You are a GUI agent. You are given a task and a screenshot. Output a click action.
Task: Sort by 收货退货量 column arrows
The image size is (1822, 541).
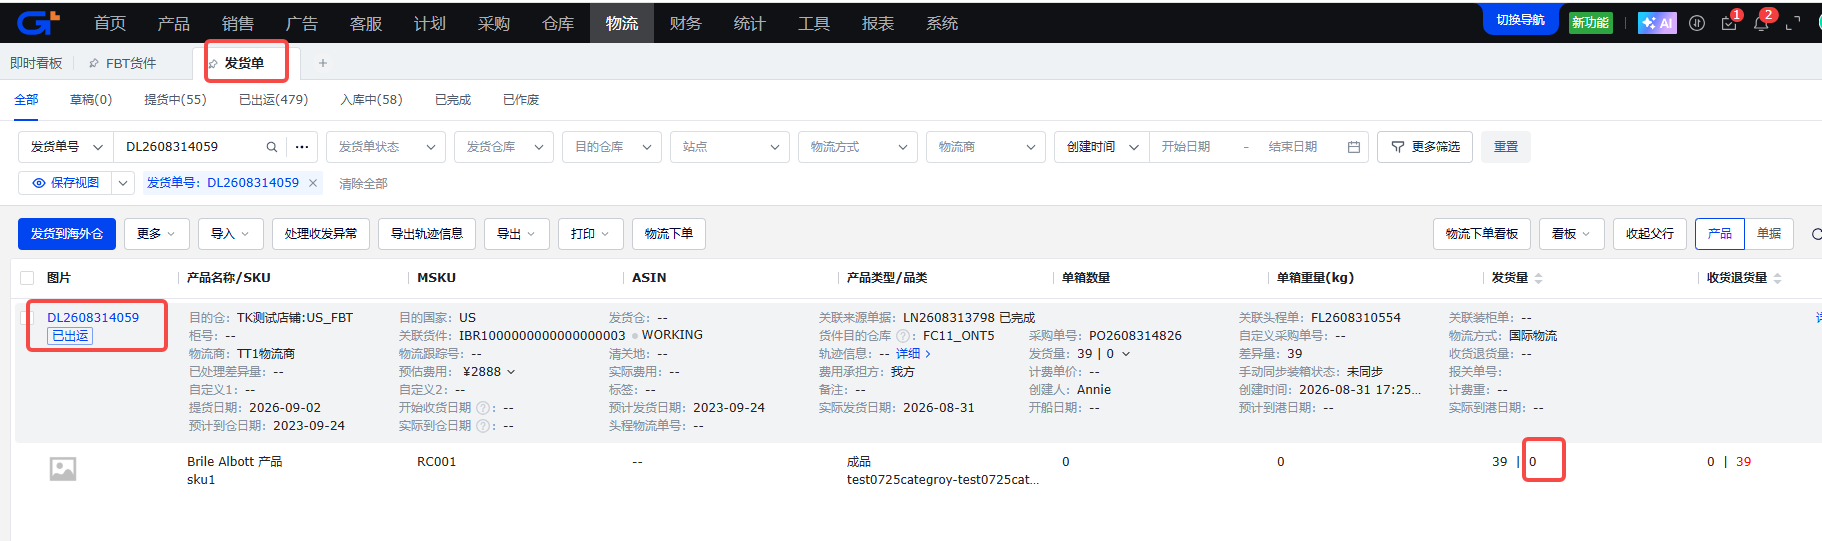(1777, 278)
